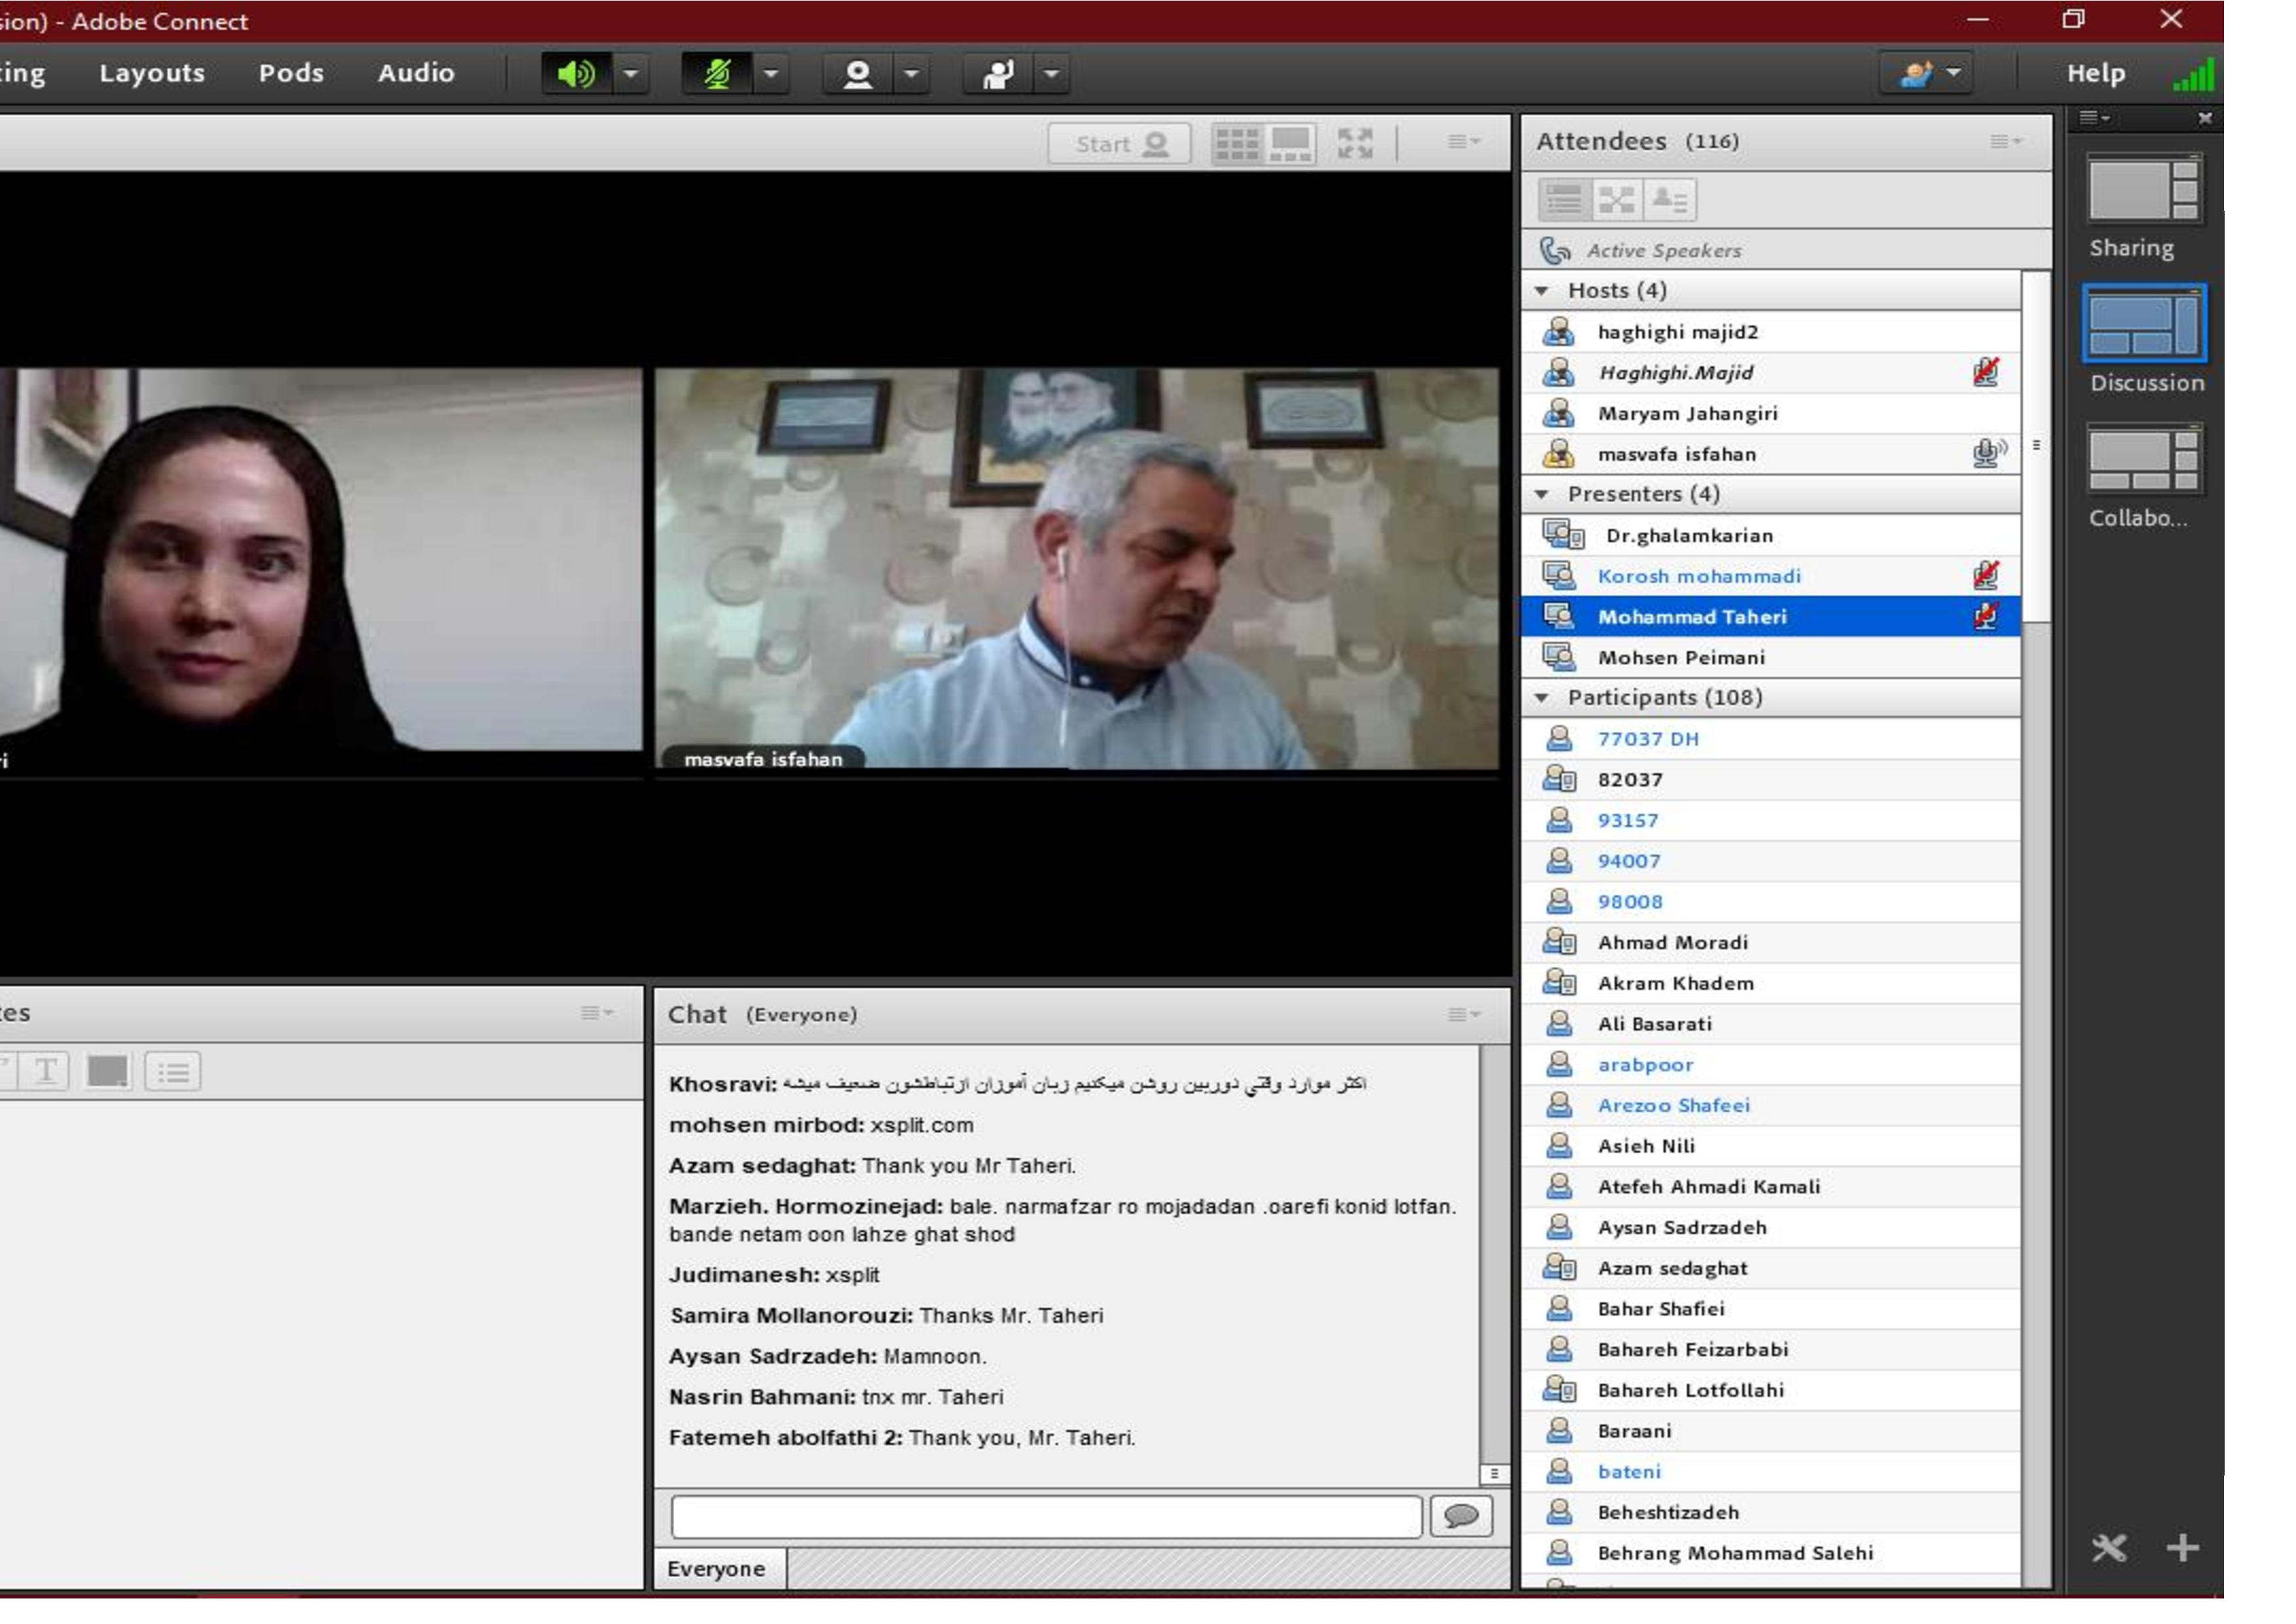2296x1624 pixels.
Task: Send chat message with speech bubble button
Action: click(1461, 1516)
